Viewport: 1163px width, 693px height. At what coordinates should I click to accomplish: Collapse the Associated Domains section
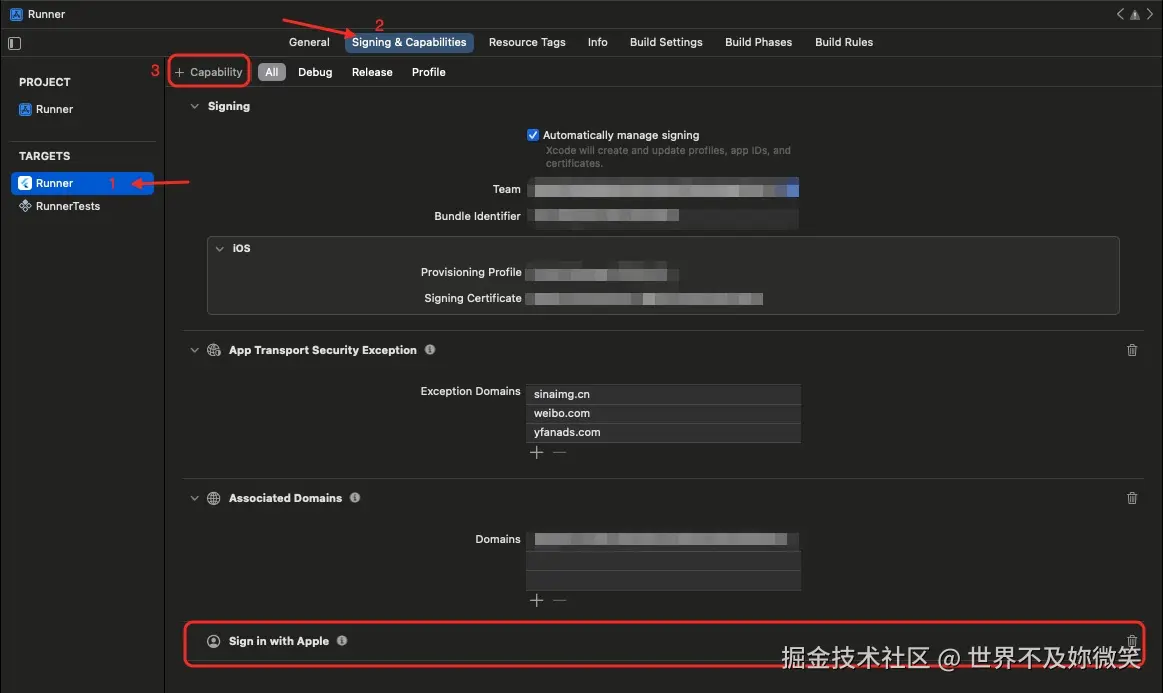click(195, 497)
